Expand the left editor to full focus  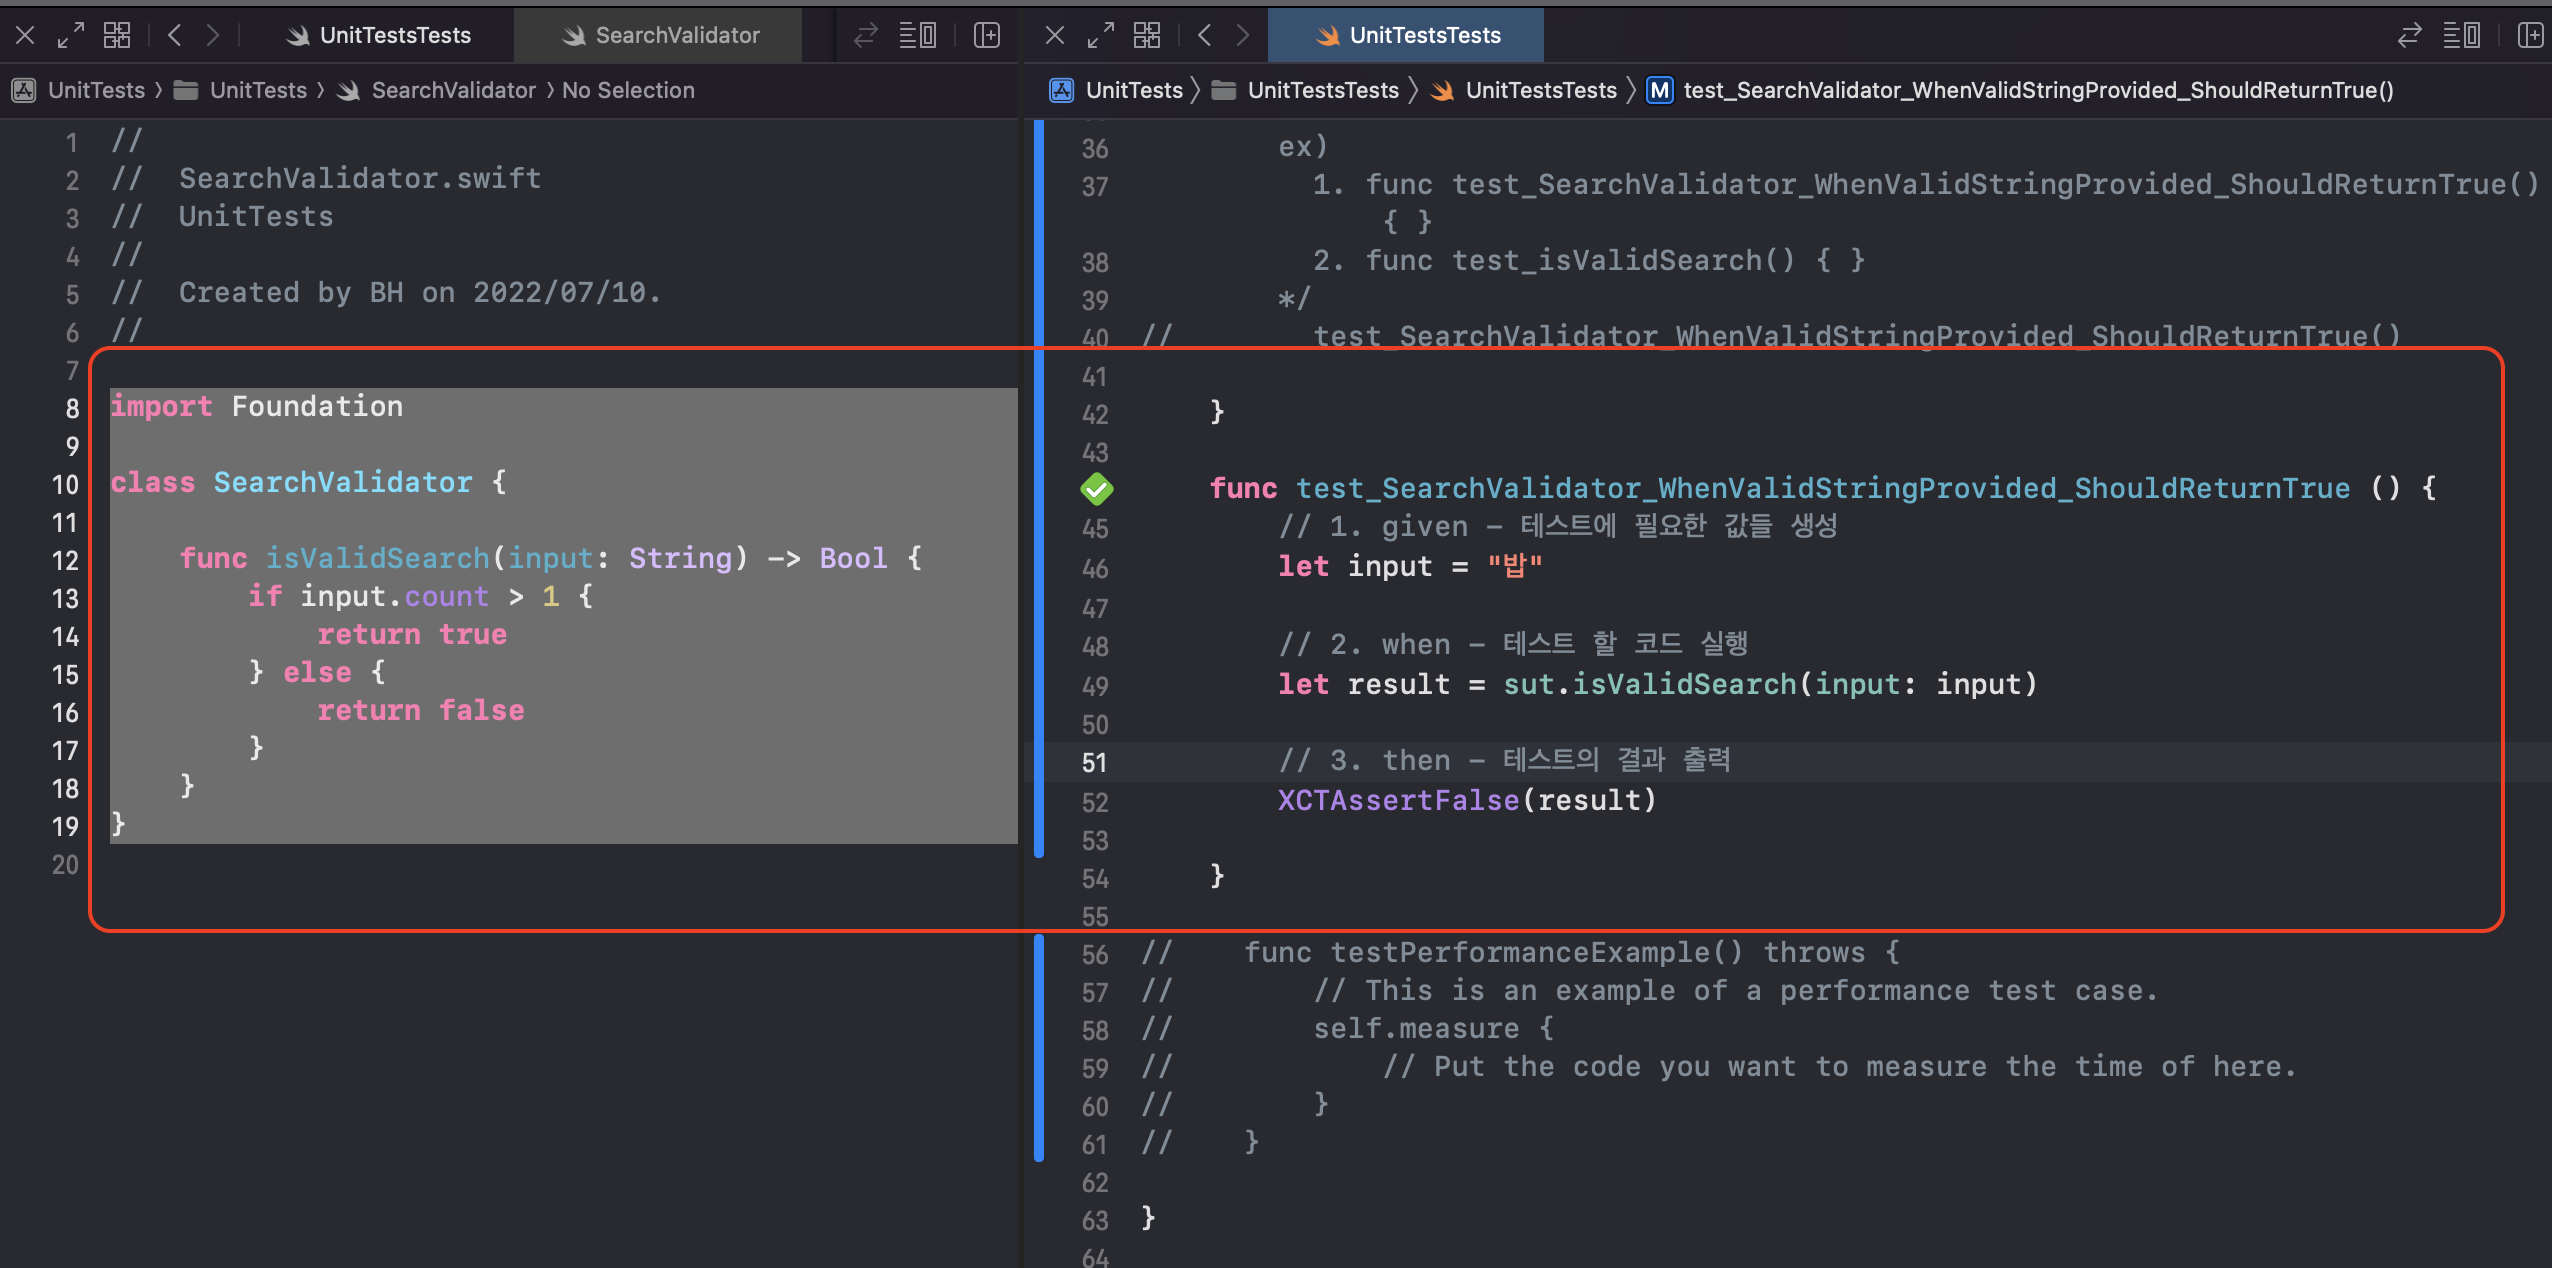coord(70,36)
